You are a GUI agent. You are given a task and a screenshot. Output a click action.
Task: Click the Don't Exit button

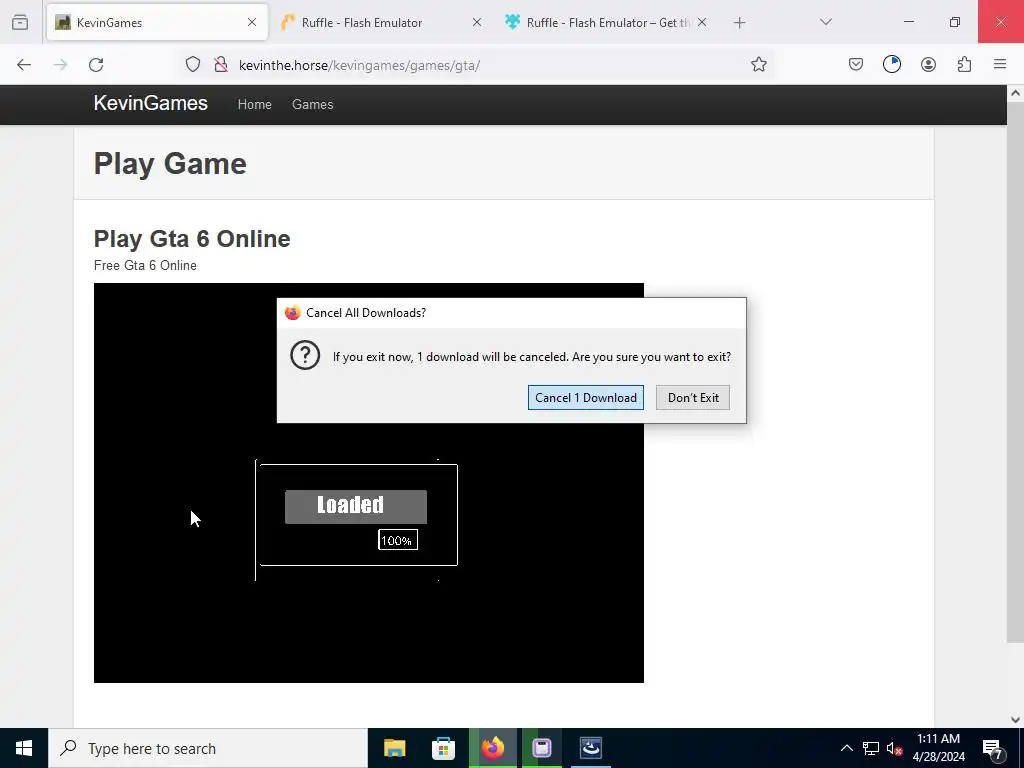[x=693, y=398]
